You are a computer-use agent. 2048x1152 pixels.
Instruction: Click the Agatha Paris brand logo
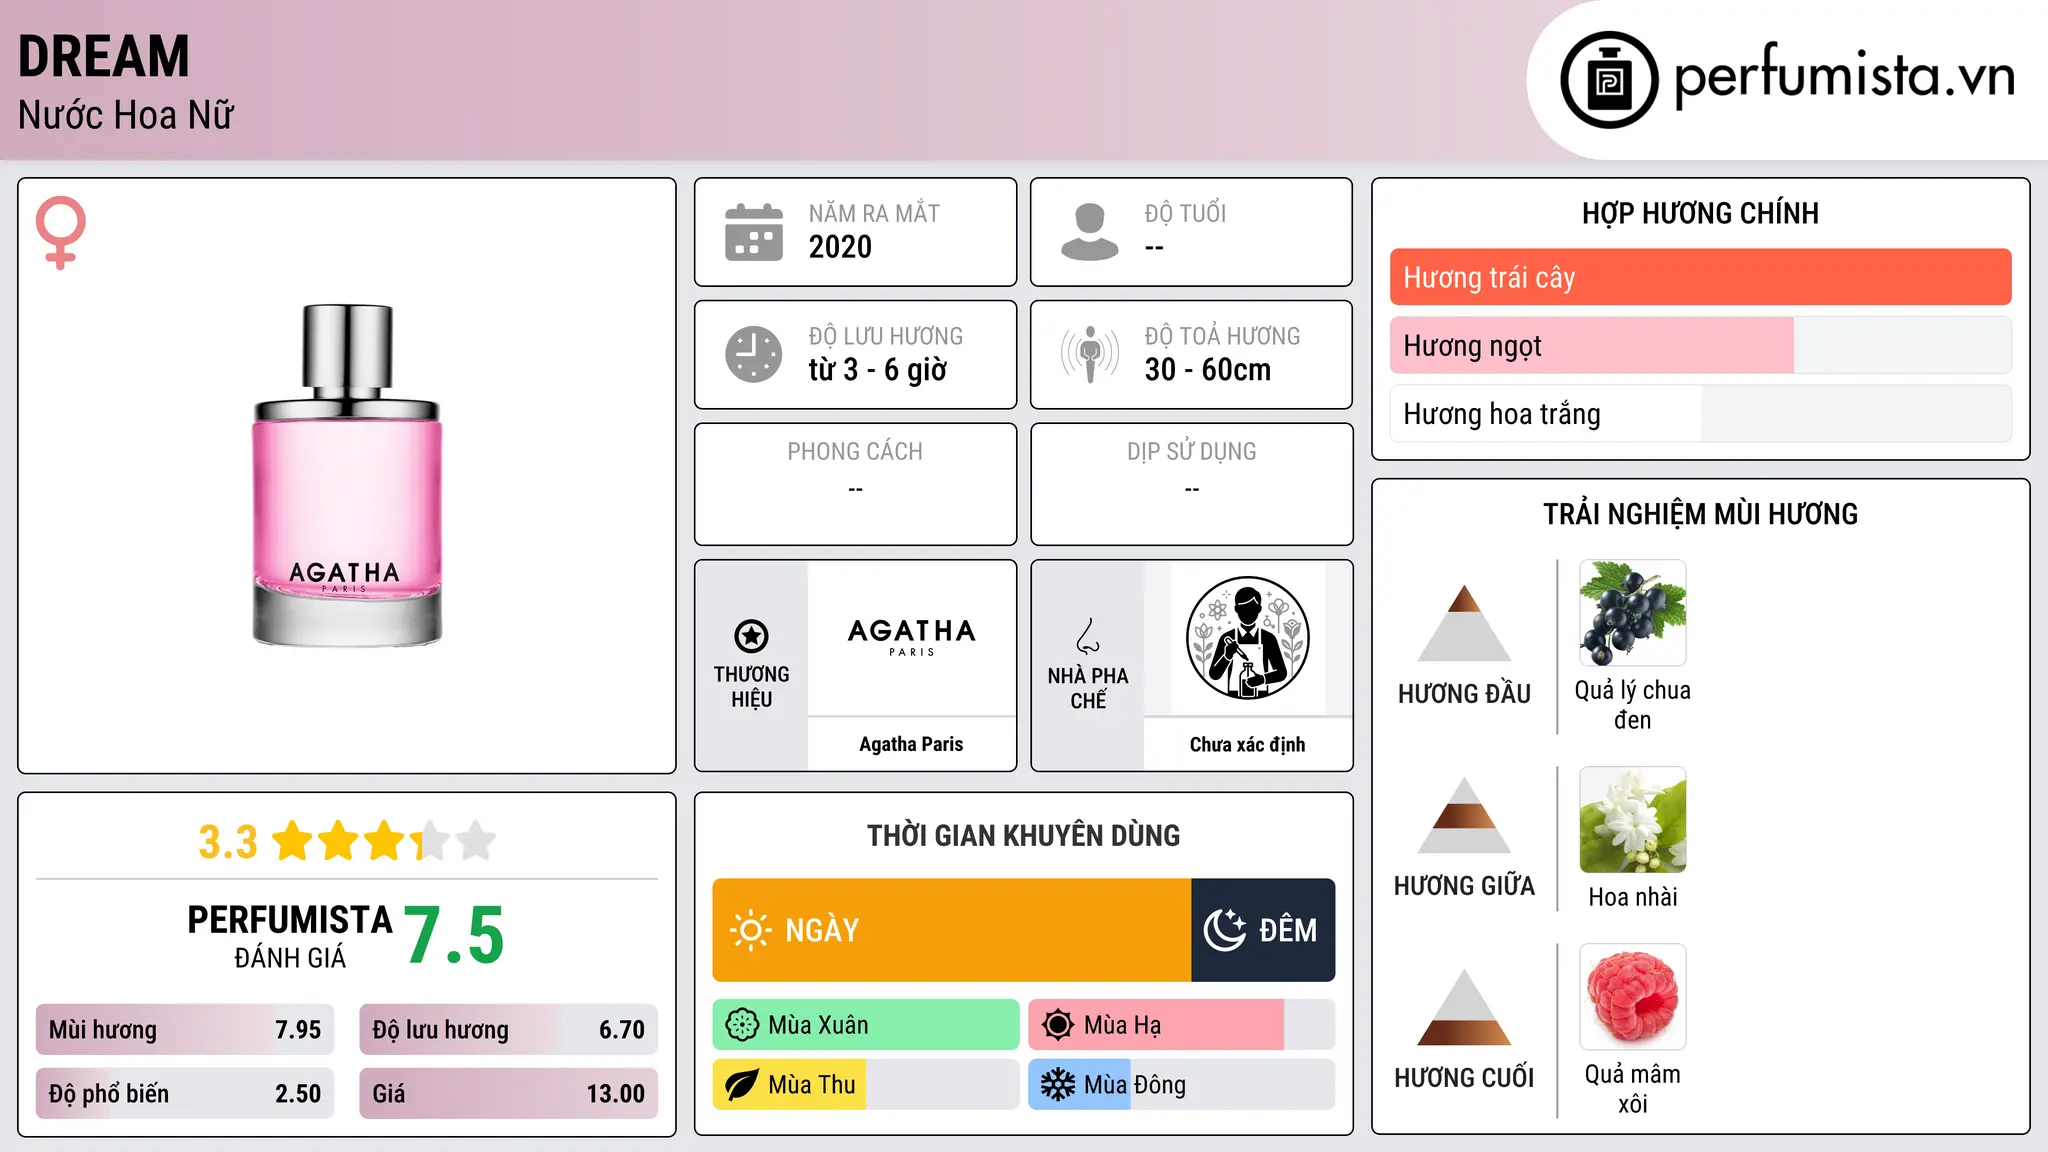point(911,636)
